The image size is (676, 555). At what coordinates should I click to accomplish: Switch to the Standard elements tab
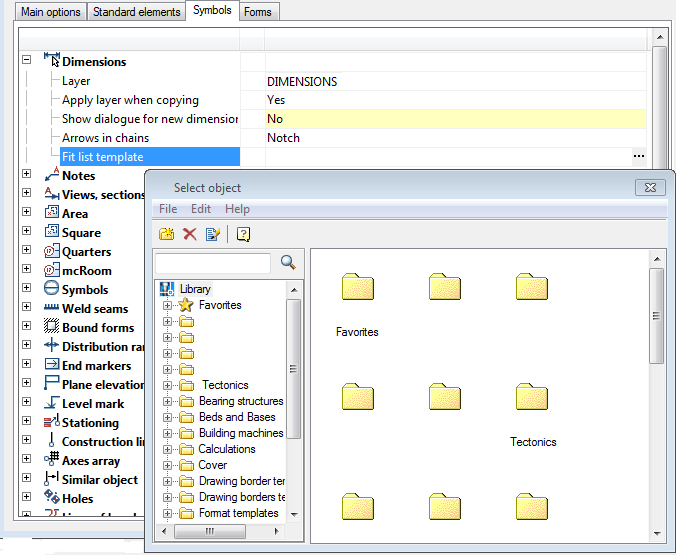tap(136, 12)
